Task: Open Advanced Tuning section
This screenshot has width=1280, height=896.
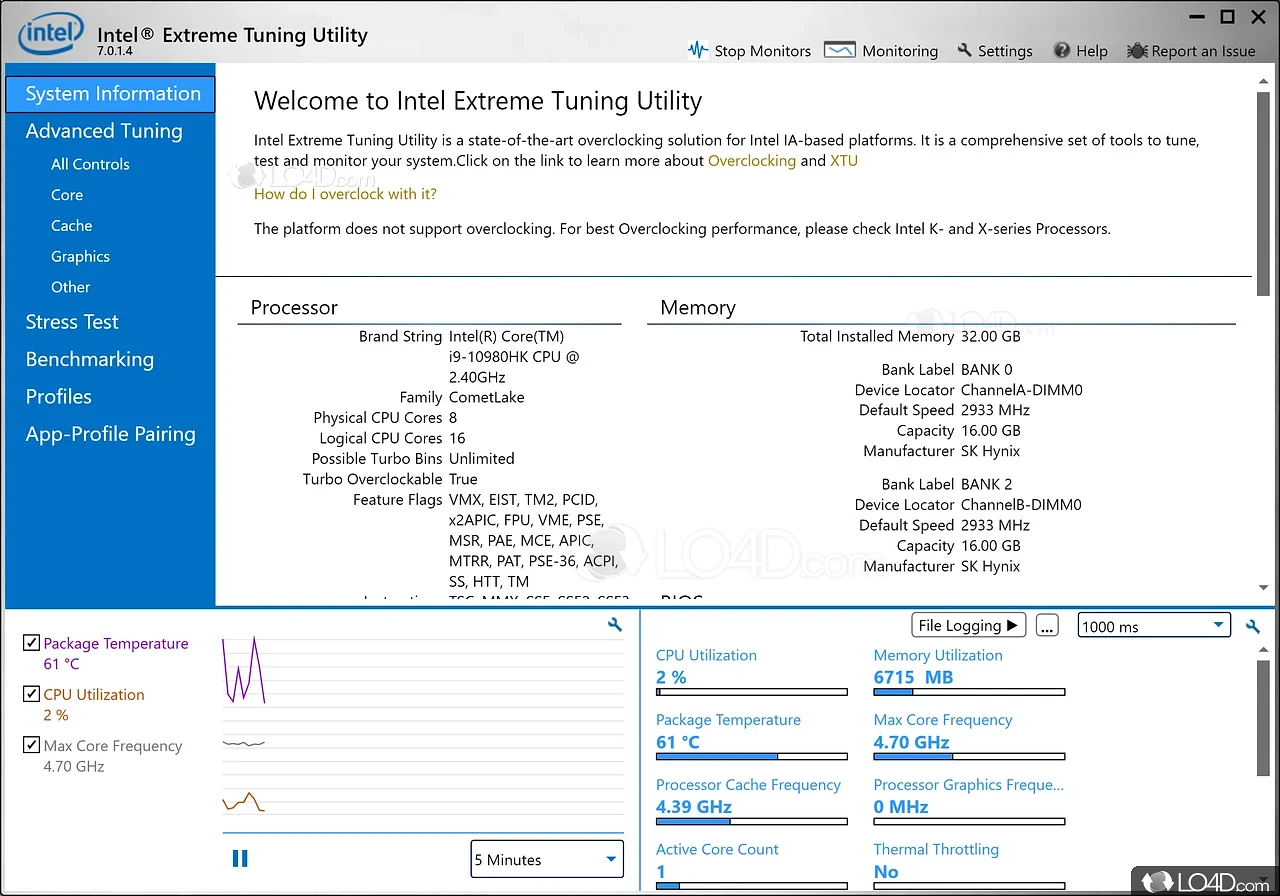Action: tap(104, 131)
